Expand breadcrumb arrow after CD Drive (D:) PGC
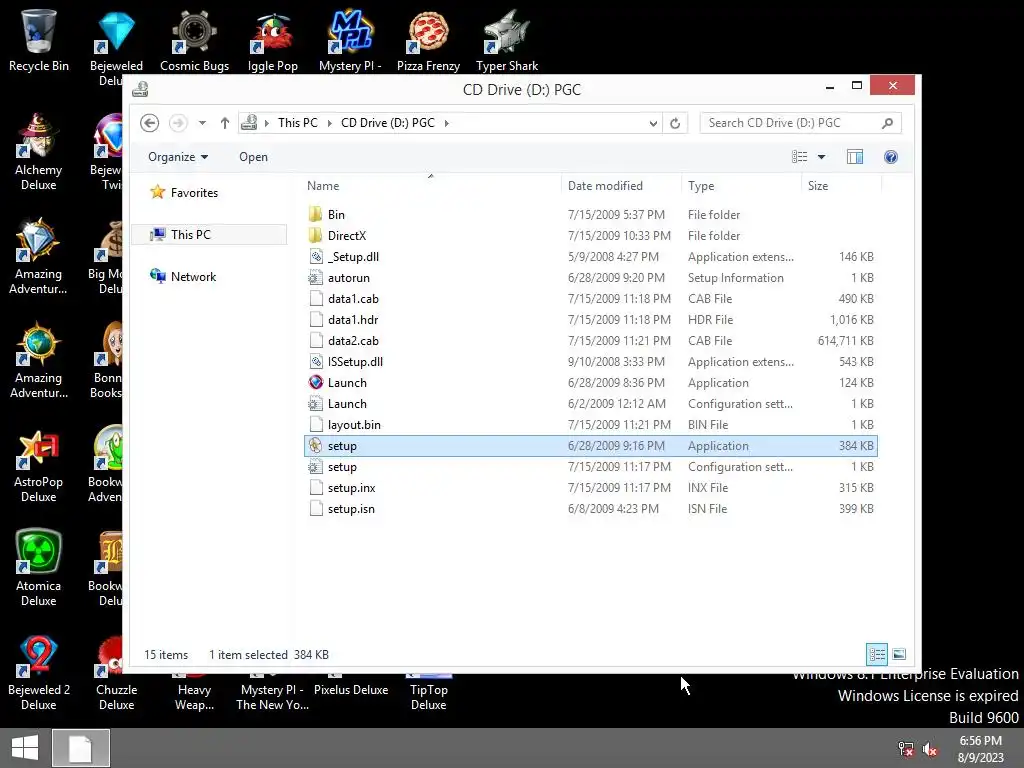 coord(447,123)
